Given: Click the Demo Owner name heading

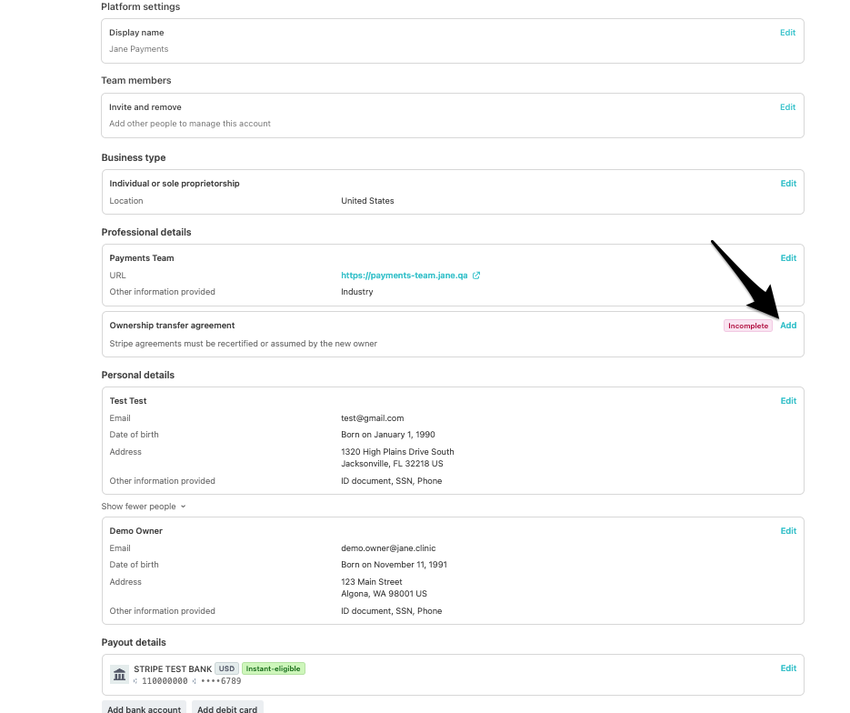Looking at the screenshot, I should [136, 531].
